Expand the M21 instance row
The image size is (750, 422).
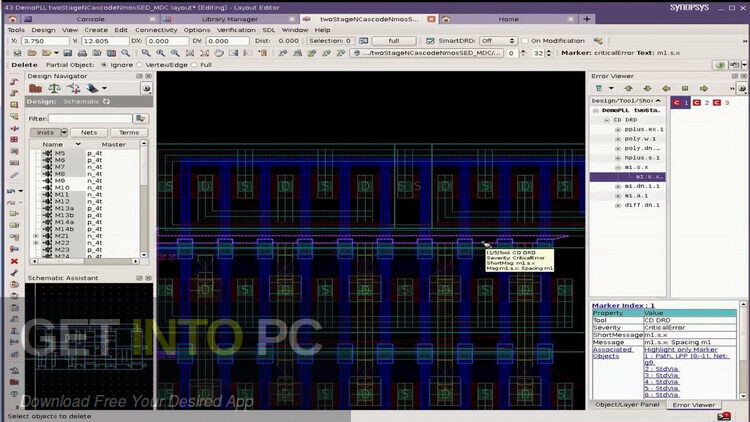pos(35,236)
